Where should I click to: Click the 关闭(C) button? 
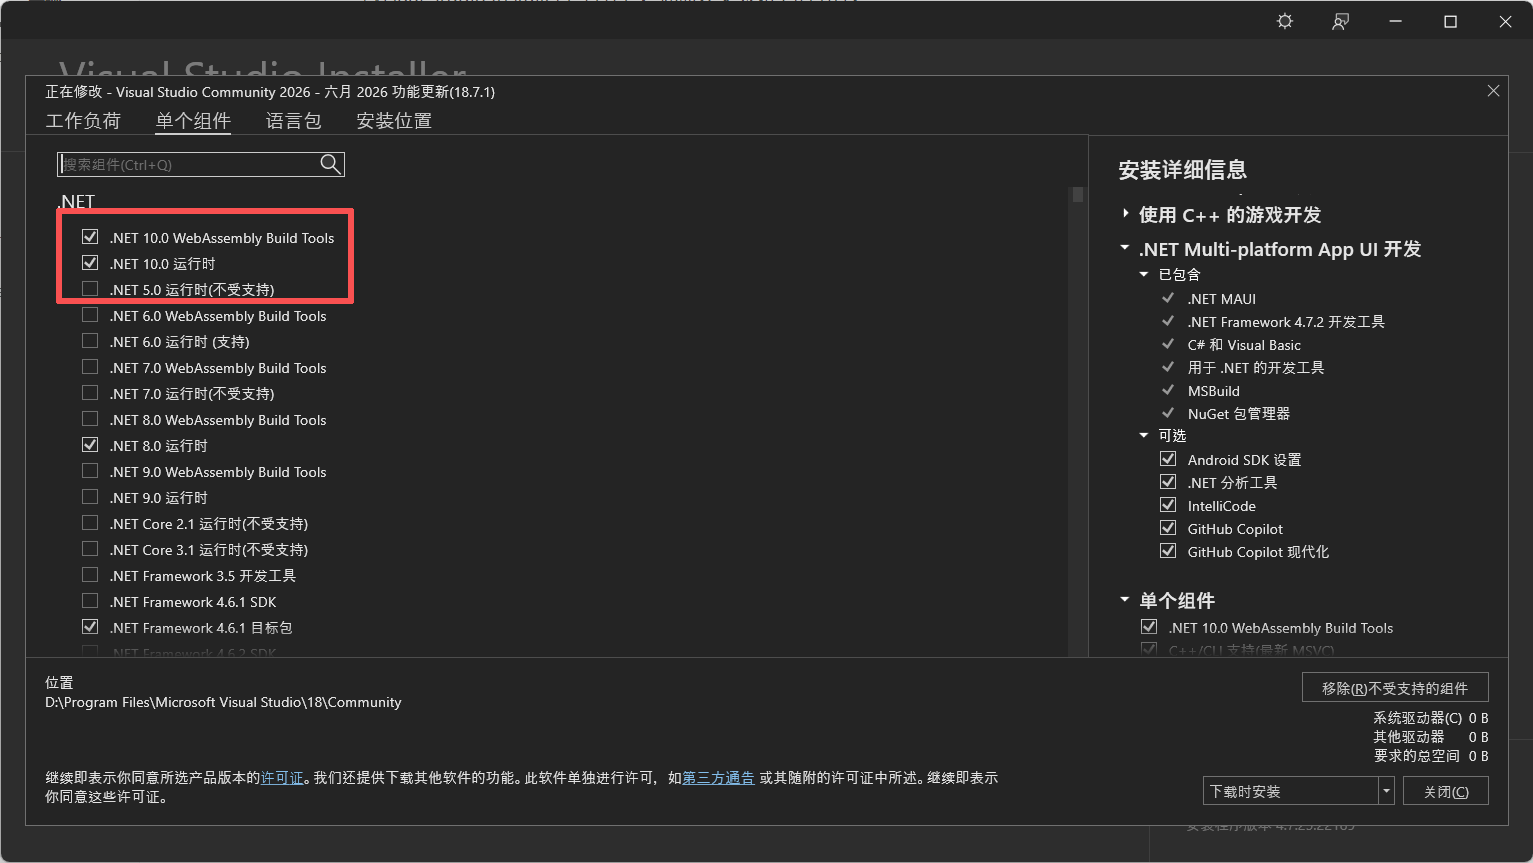[1446, 791]
